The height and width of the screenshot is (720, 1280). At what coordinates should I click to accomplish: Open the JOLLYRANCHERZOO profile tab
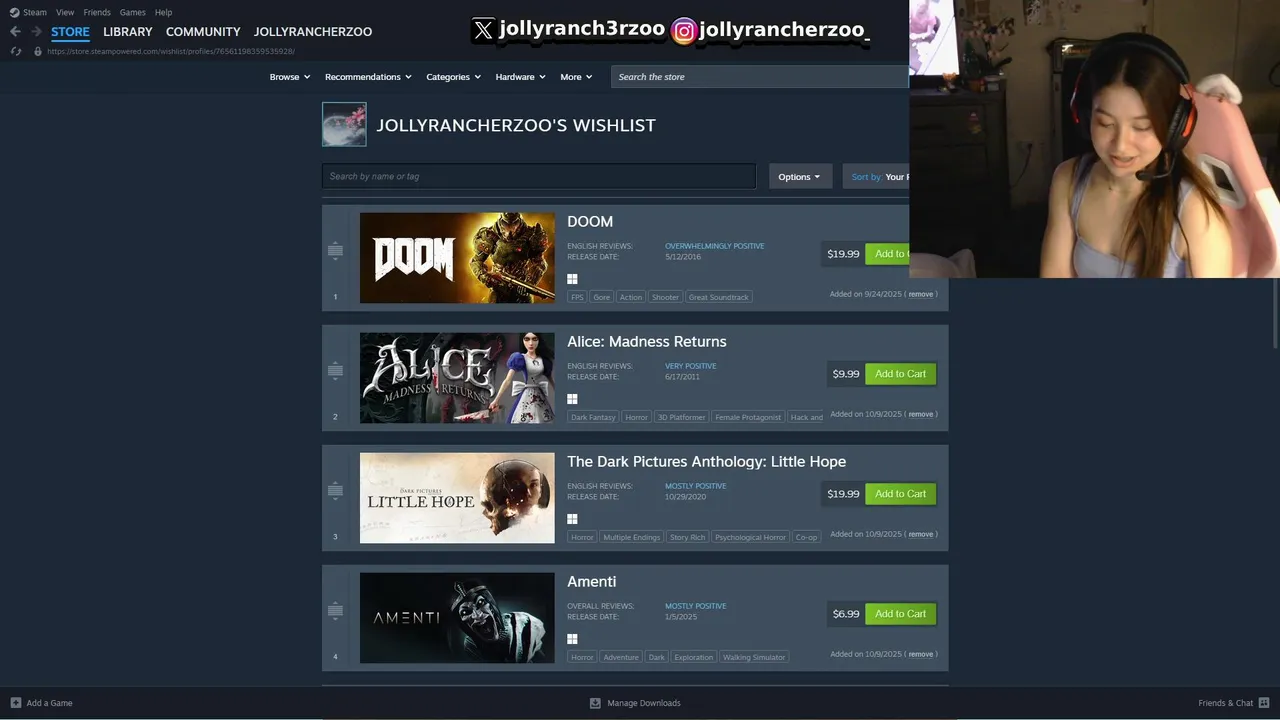[313, 32]
